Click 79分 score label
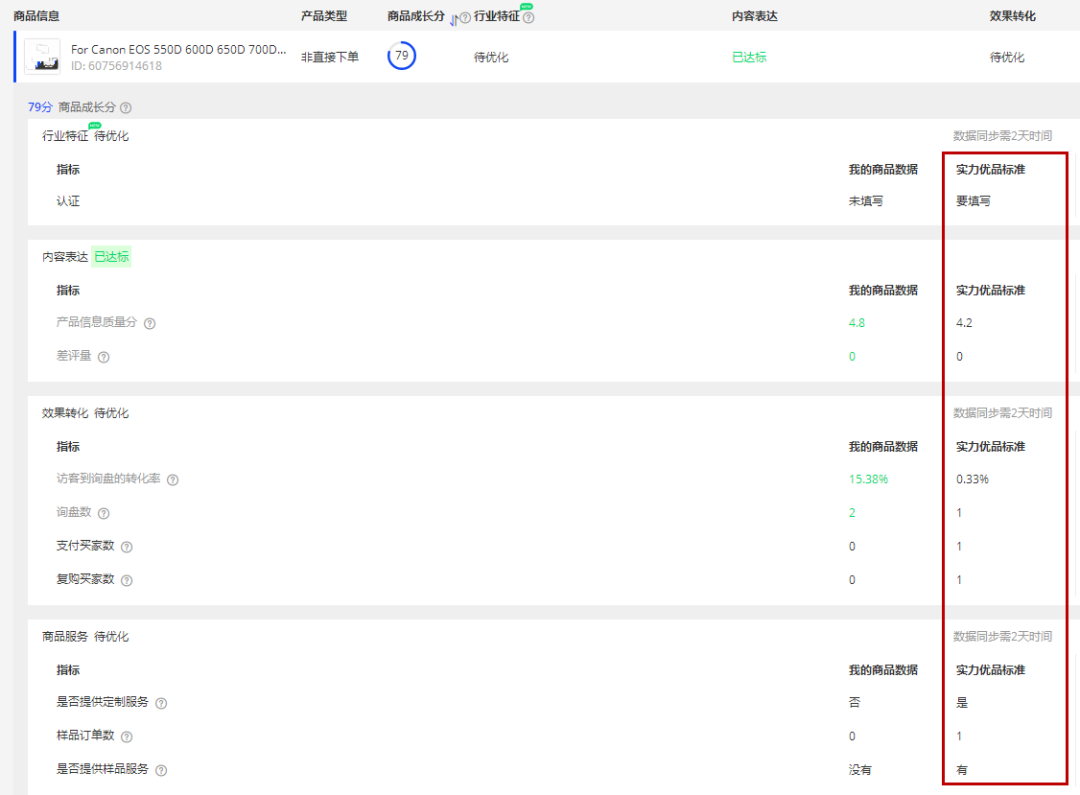The height and width of the screenshot is (795, 1080). (x=40, y=107)
